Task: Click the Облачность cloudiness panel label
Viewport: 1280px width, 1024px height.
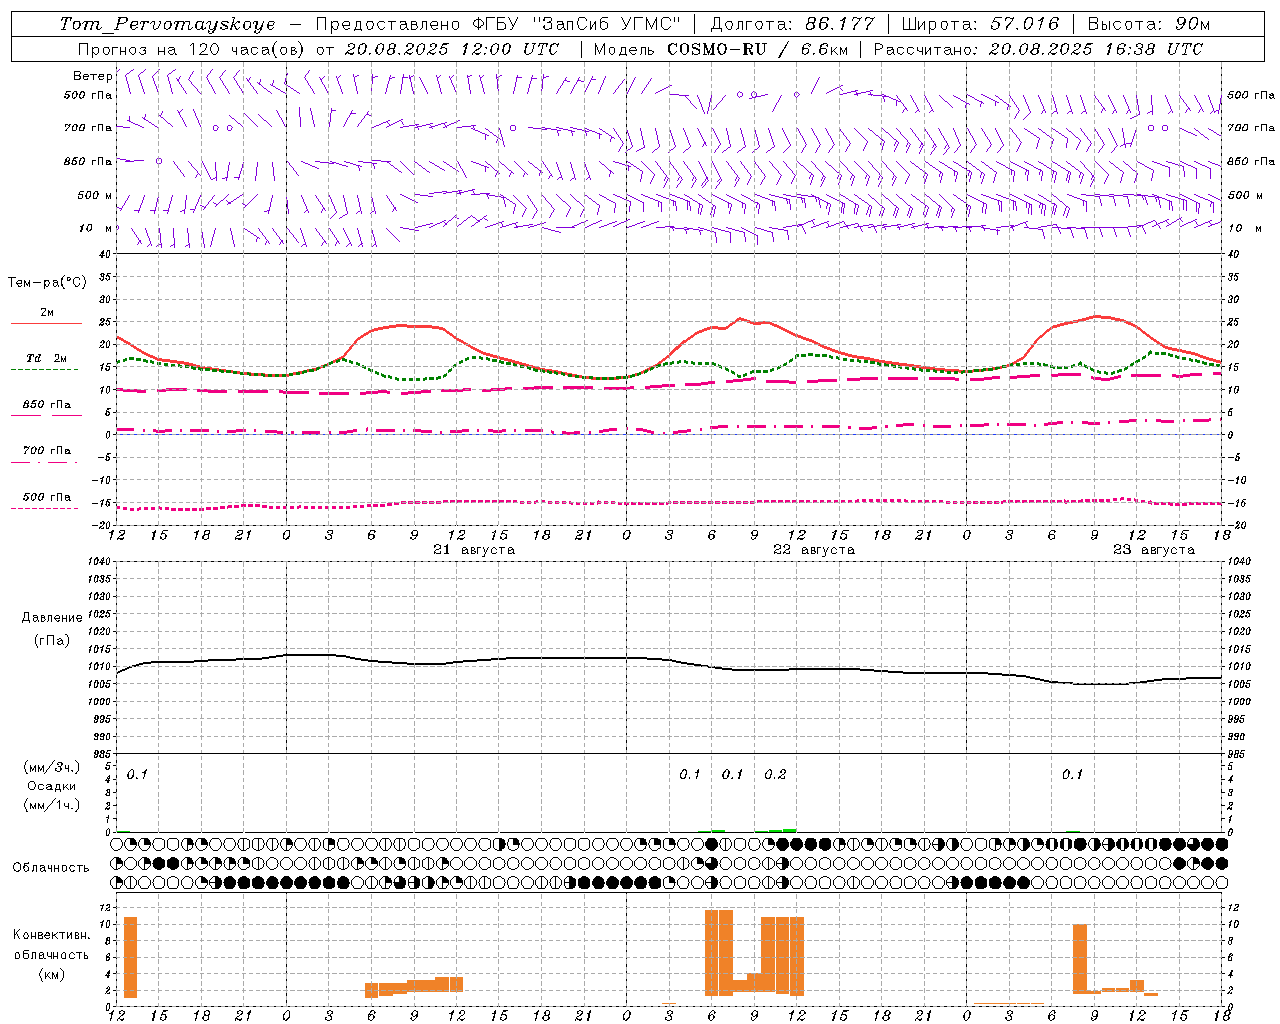Action: pyautogui.click(x=51, y=867)
